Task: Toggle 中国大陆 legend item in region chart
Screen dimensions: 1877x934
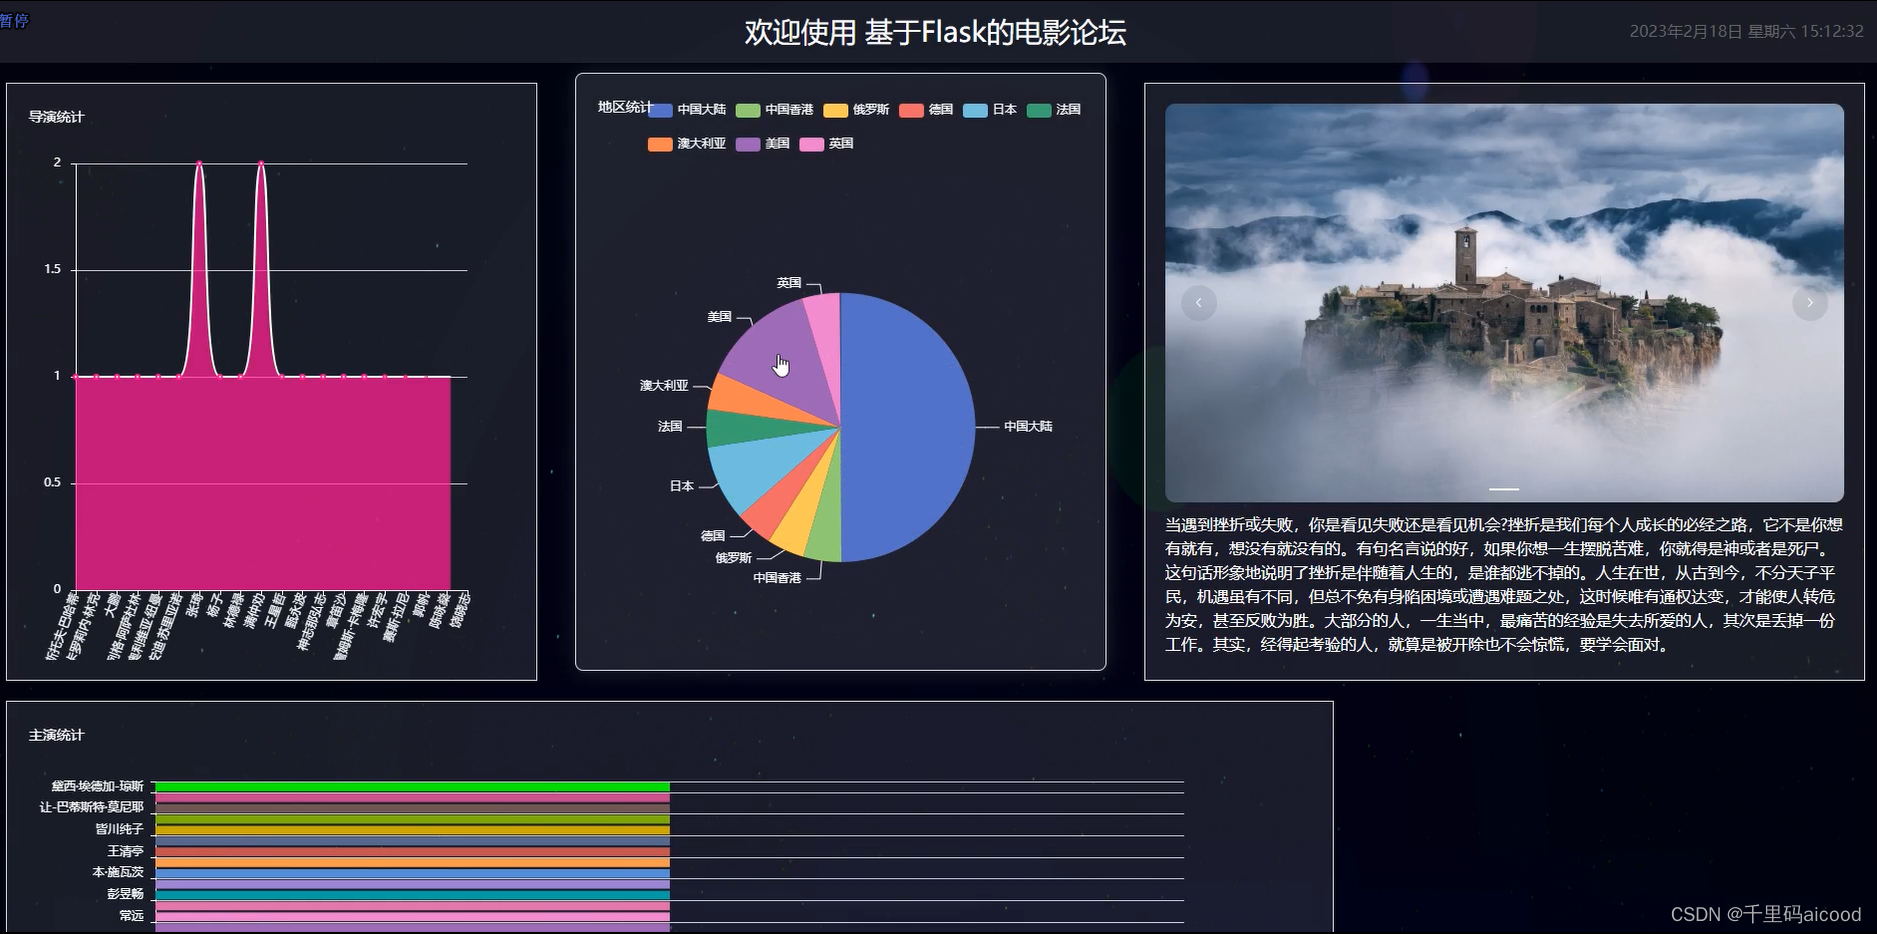Action: [688, 110]
